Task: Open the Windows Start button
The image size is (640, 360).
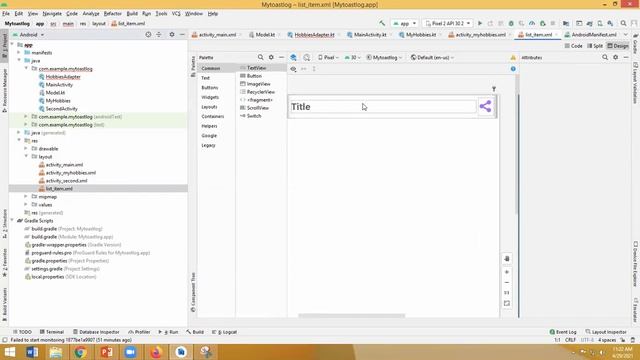Action: 9,352
